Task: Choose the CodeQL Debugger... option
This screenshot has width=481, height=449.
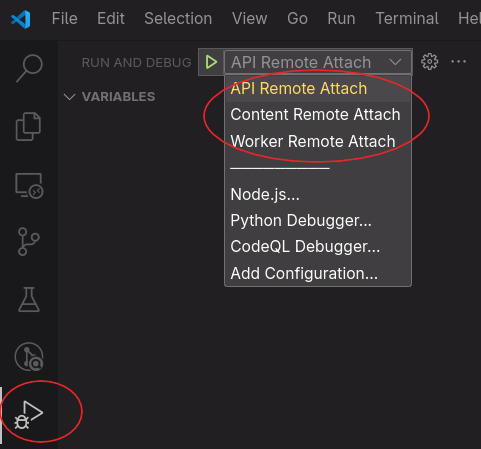Action: (x=318, y=247)
